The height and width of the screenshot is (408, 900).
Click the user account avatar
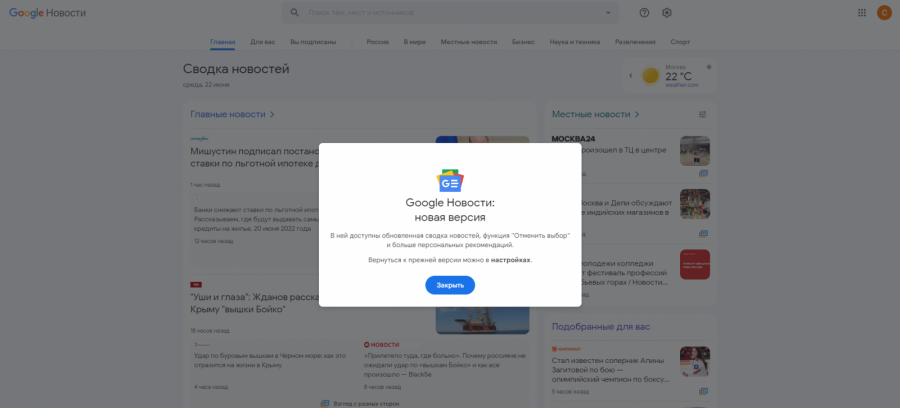[884, 13]
